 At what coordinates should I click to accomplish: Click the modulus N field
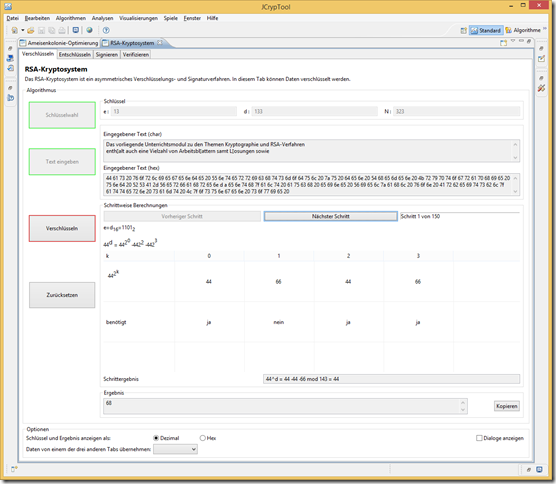[x=456, y=111]
